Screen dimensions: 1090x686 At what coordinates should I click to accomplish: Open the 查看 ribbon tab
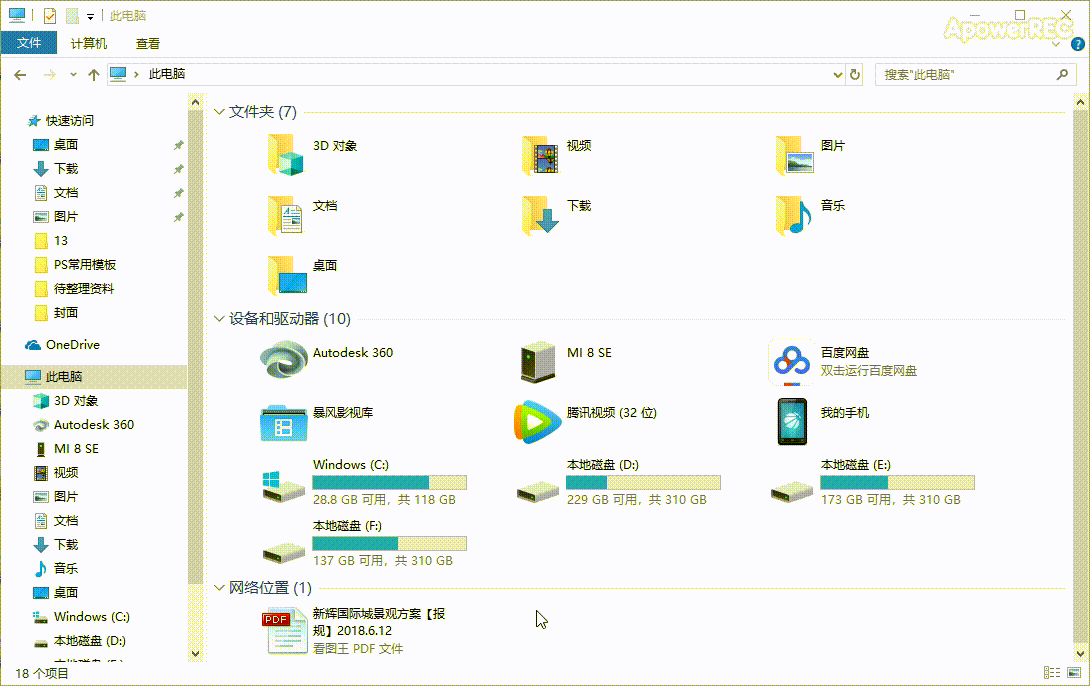point(147,43)
